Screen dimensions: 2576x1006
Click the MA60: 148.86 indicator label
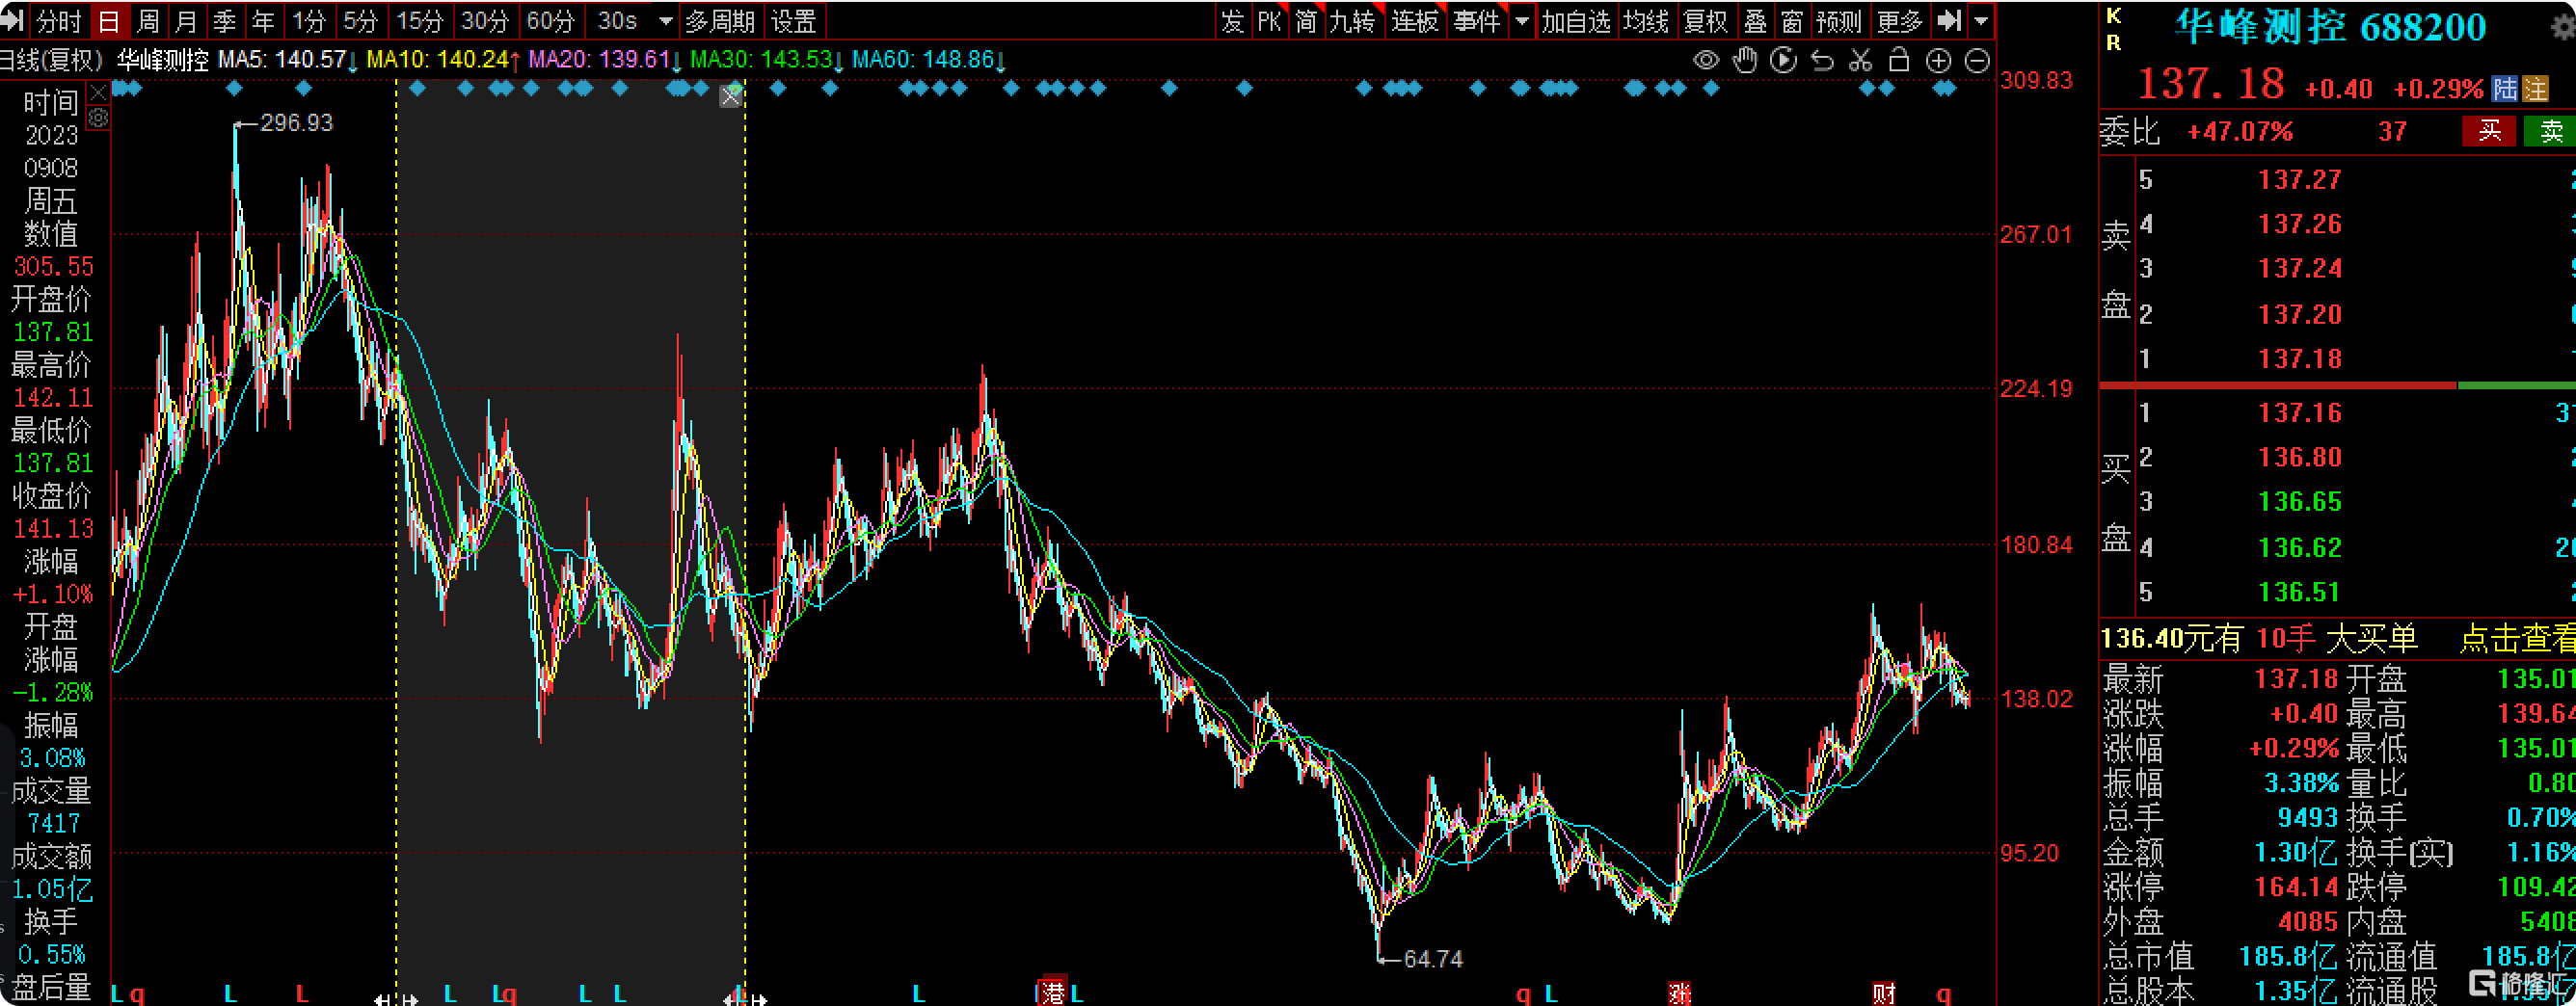(x=929, y=60)
